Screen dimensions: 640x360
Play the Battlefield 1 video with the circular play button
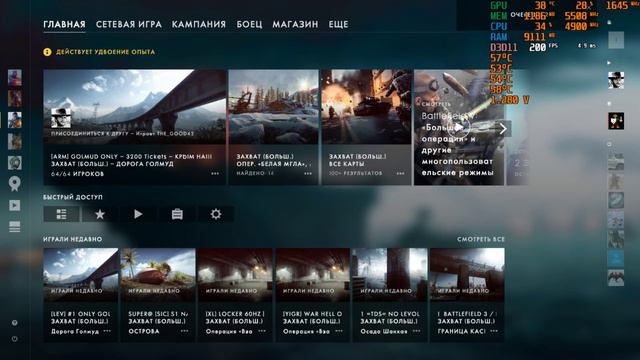[x=458, y=128]
